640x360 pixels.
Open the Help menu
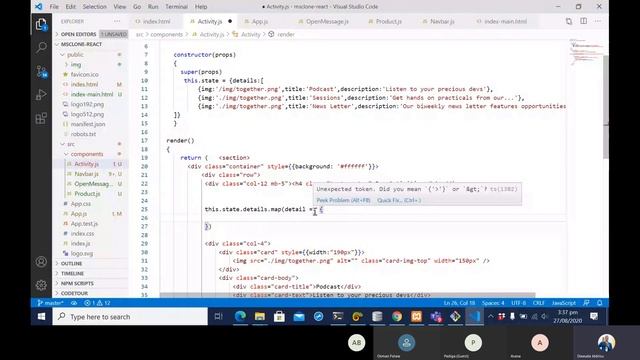(x=201, y=7)
